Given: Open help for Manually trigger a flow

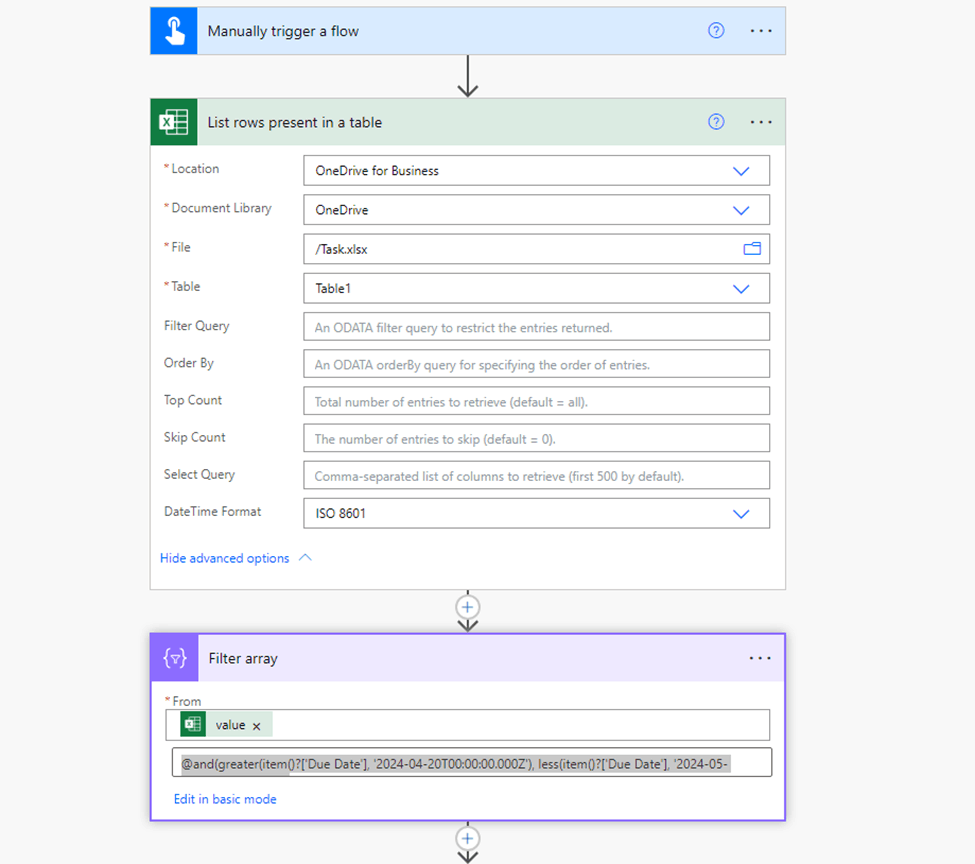Looking at the screenshot, I should click(716, 30).
